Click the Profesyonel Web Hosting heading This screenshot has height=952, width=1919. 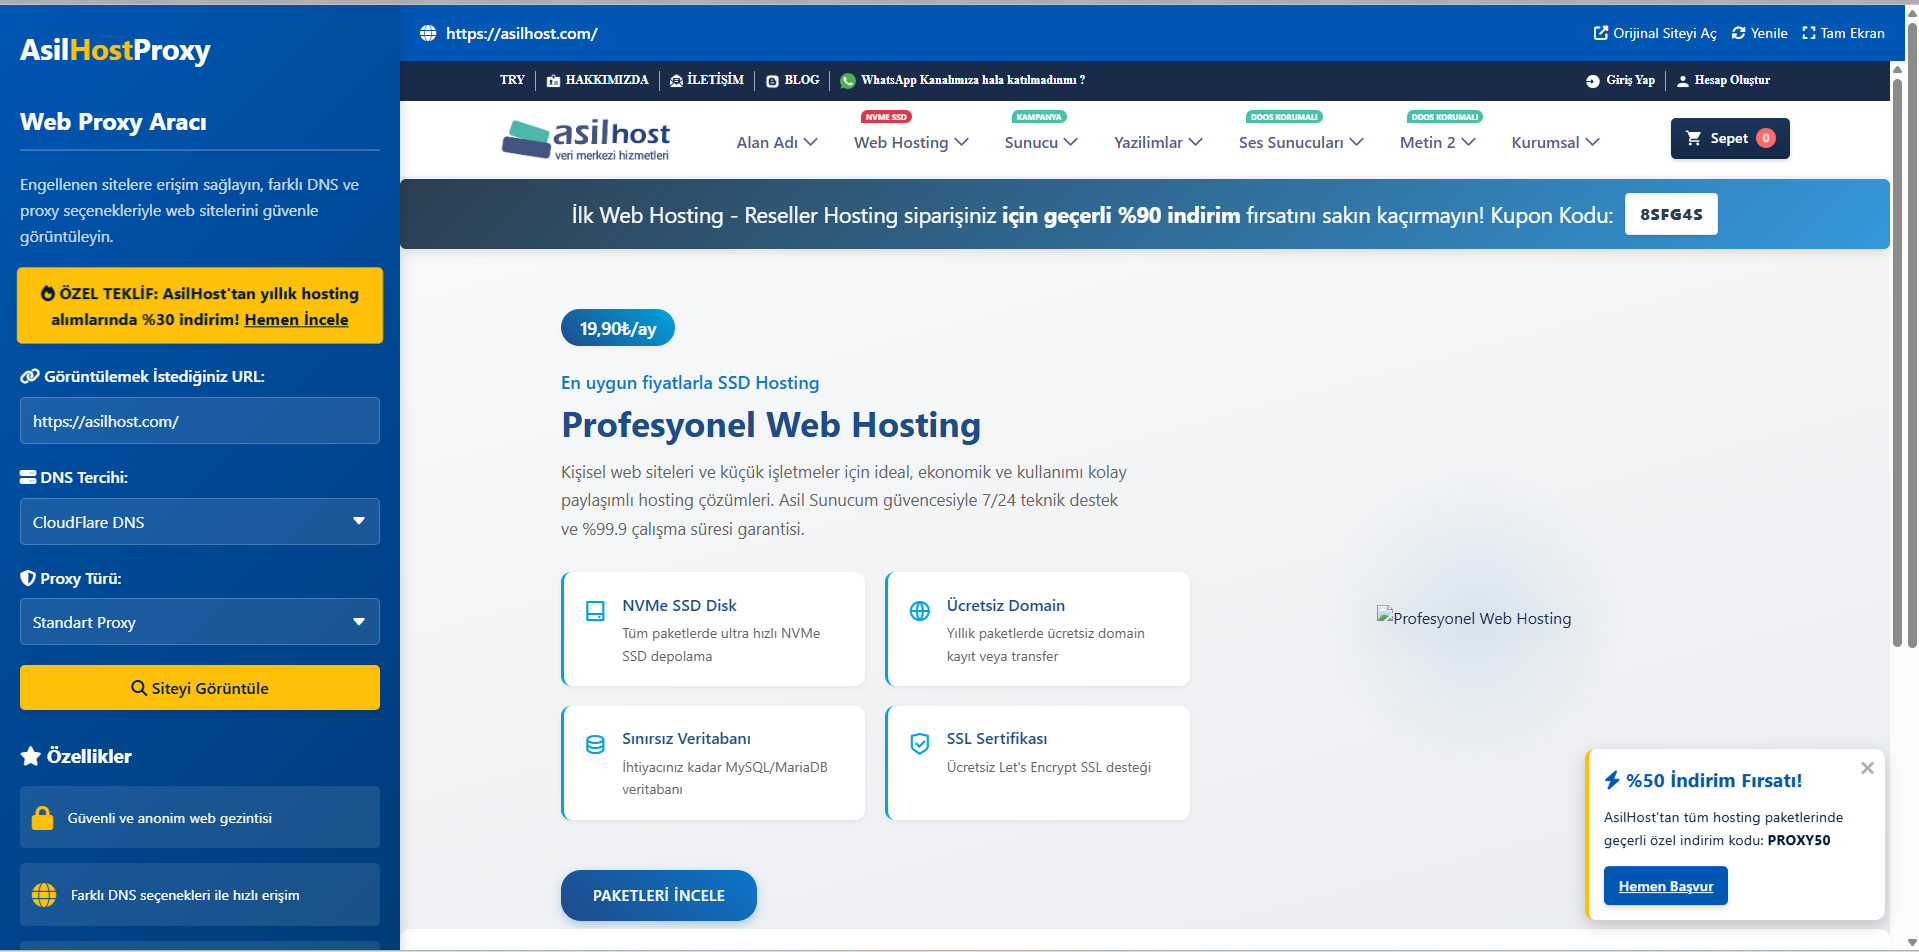(x=771, y=425)
